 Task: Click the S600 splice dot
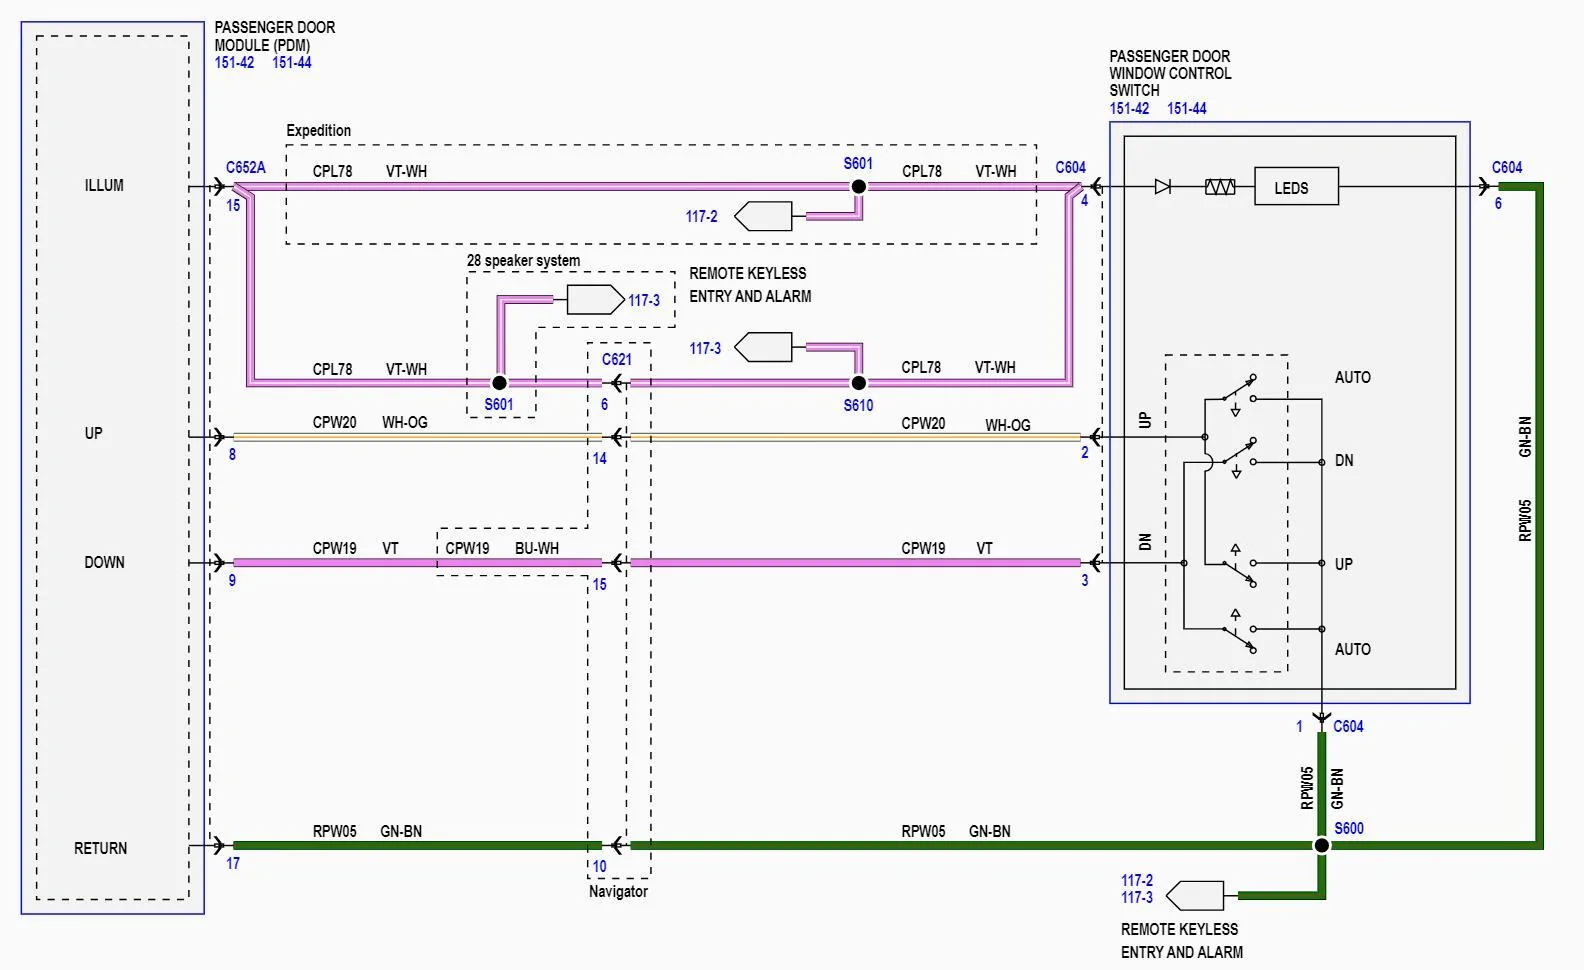coord(1321,846)
